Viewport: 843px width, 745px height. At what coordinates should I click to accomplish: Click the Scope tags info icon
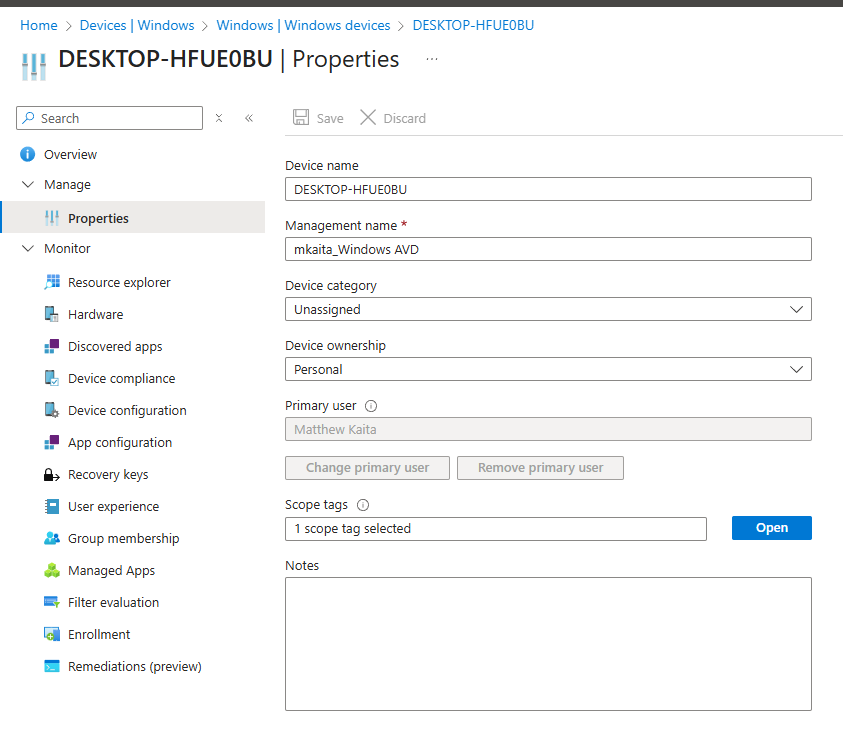point(363,506)
